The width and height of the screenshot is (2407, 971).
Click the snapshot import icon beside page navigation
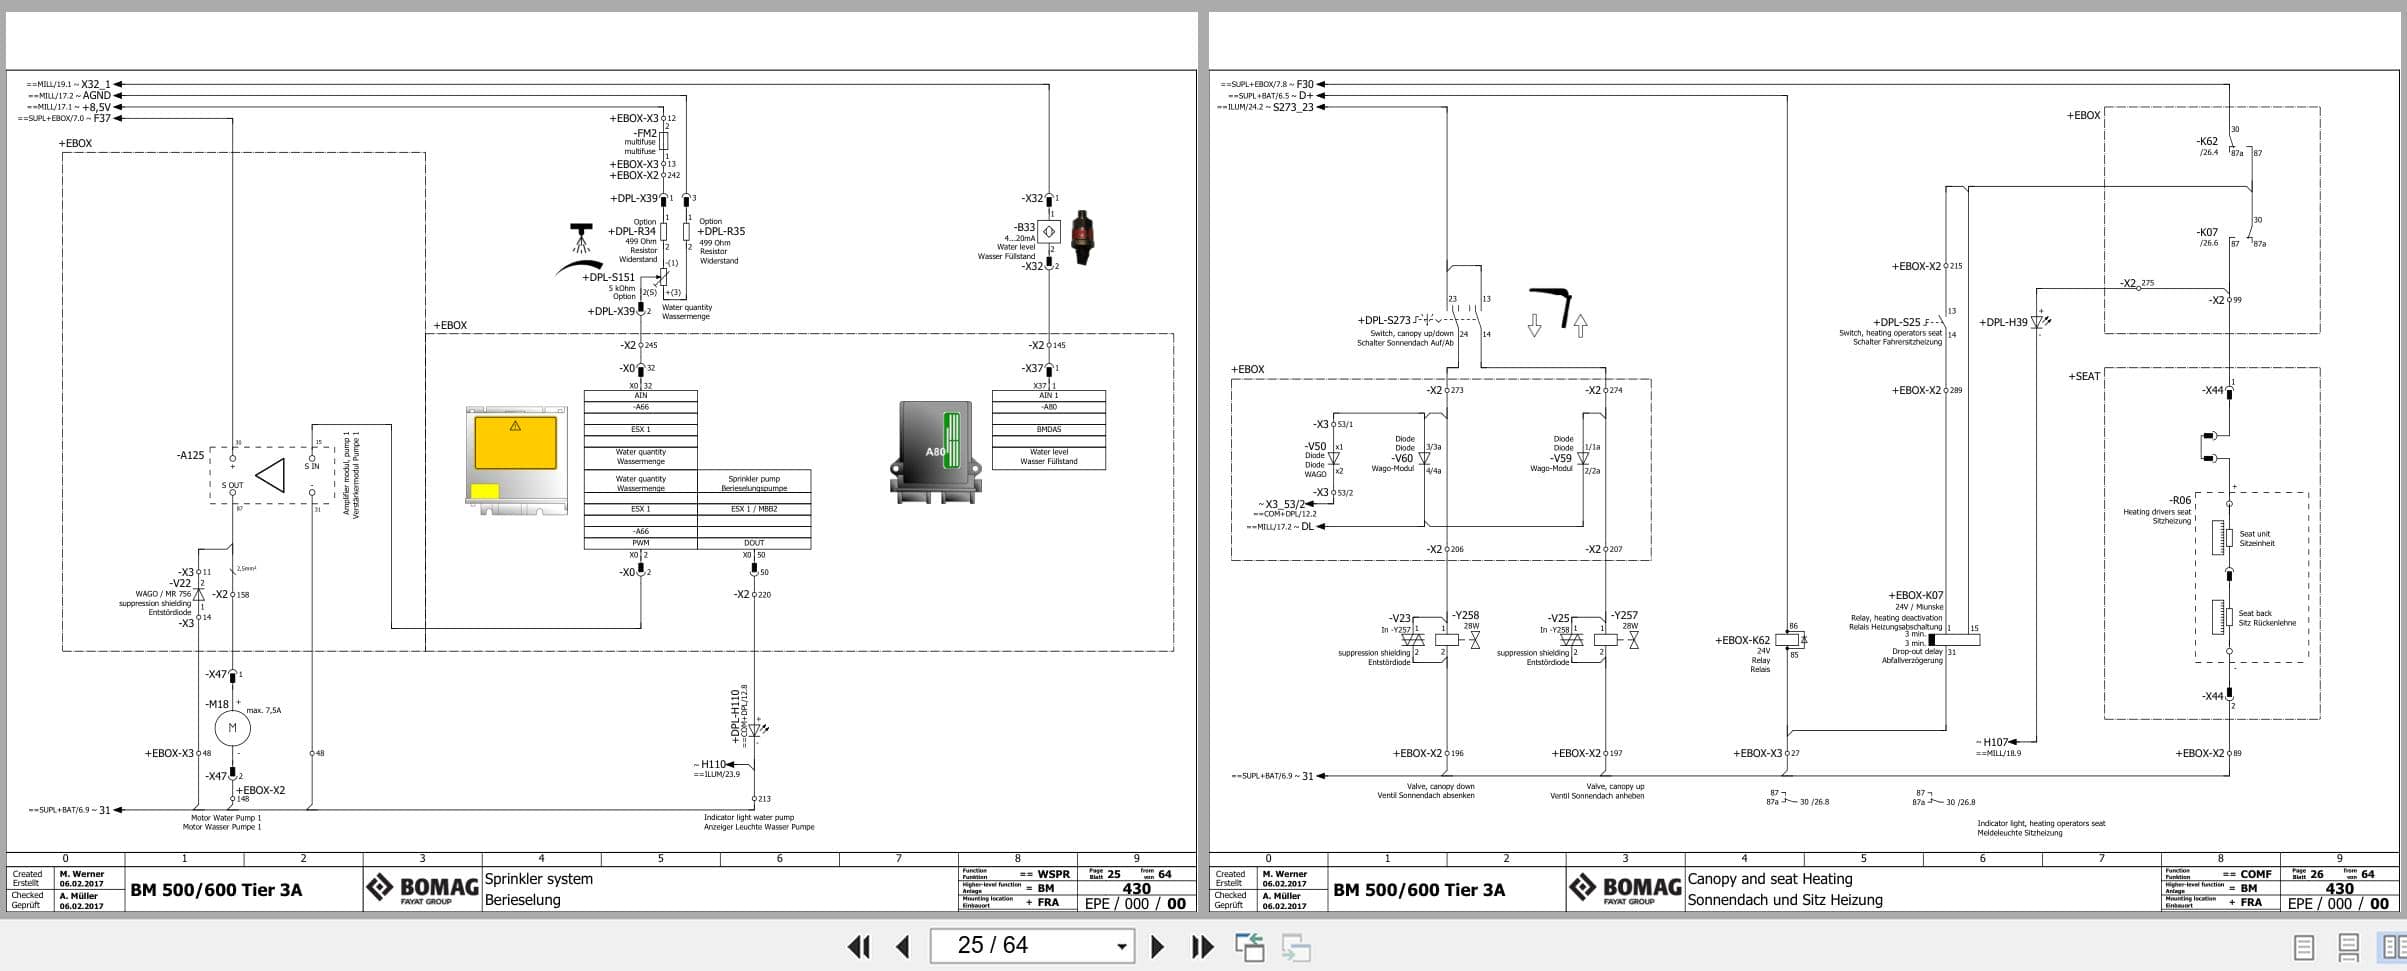1251,945
